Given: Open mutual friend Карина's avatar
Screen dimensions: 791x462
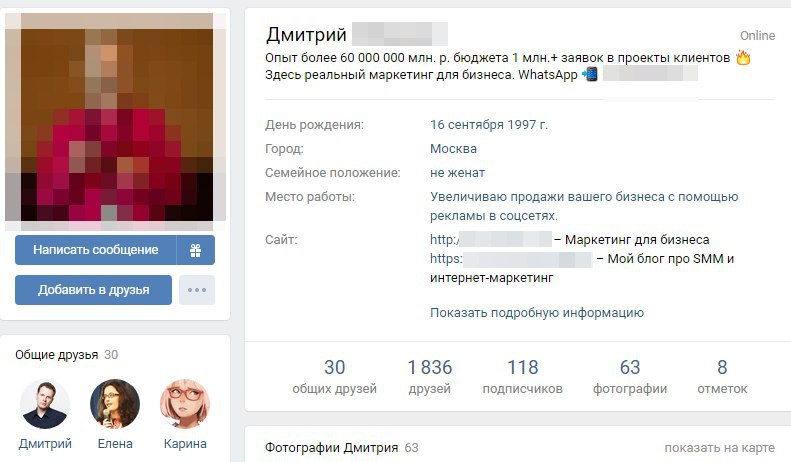Looking at the screenshot, I should [x=185, y=404].
